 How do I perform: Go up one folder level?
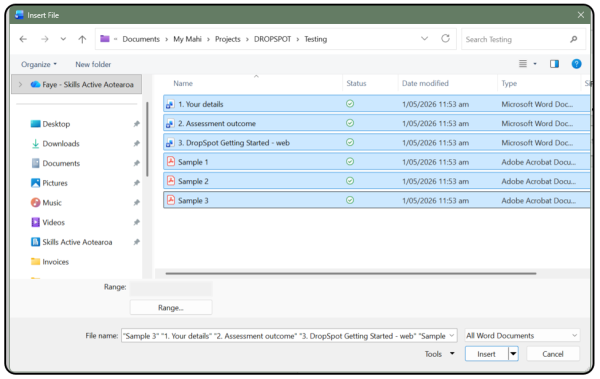[82, 39]
